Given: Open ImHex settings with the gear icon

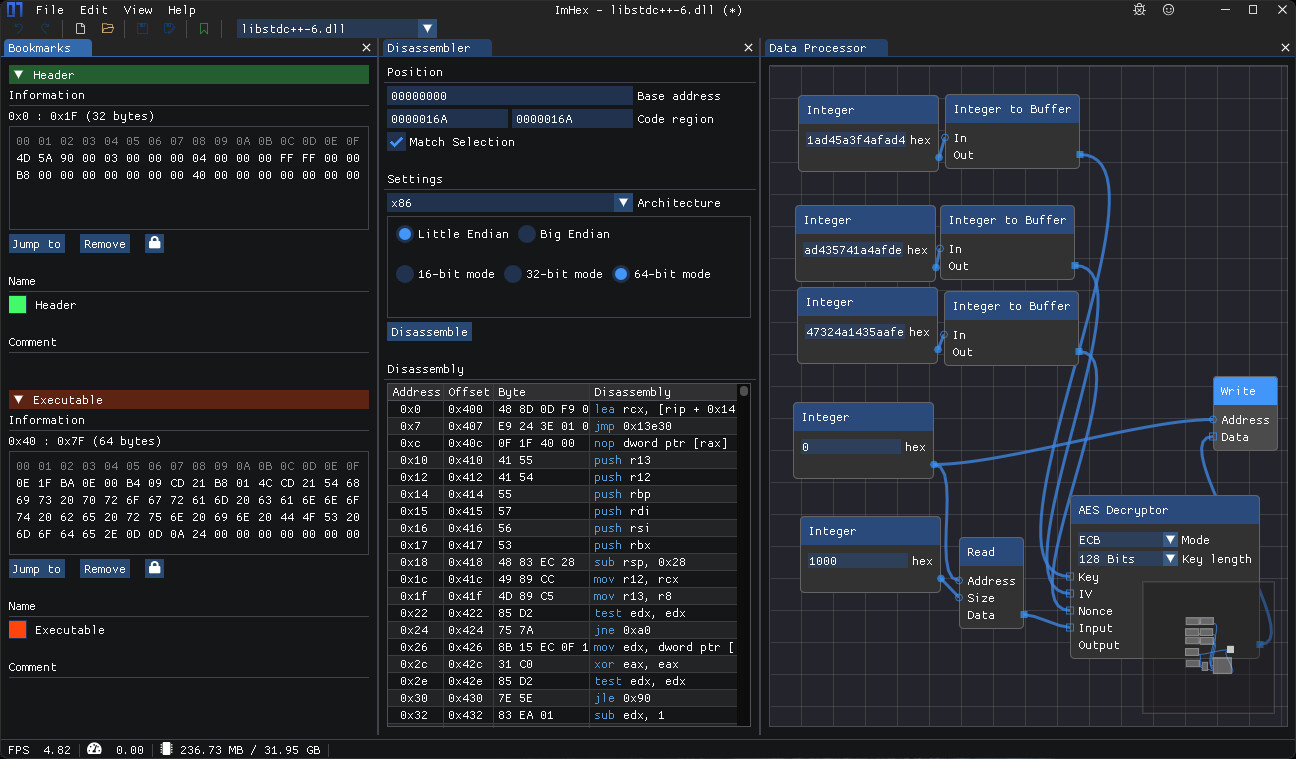Looking at the screenshot, I should click(1139, 9).
